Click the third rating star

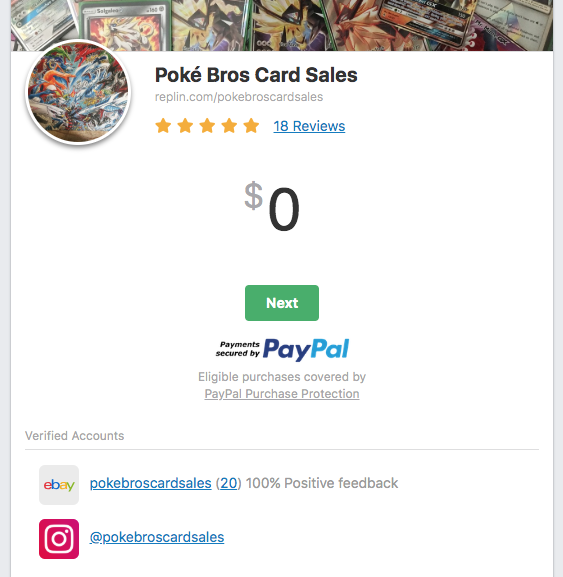pyautogui.click(x=207, y=126)
